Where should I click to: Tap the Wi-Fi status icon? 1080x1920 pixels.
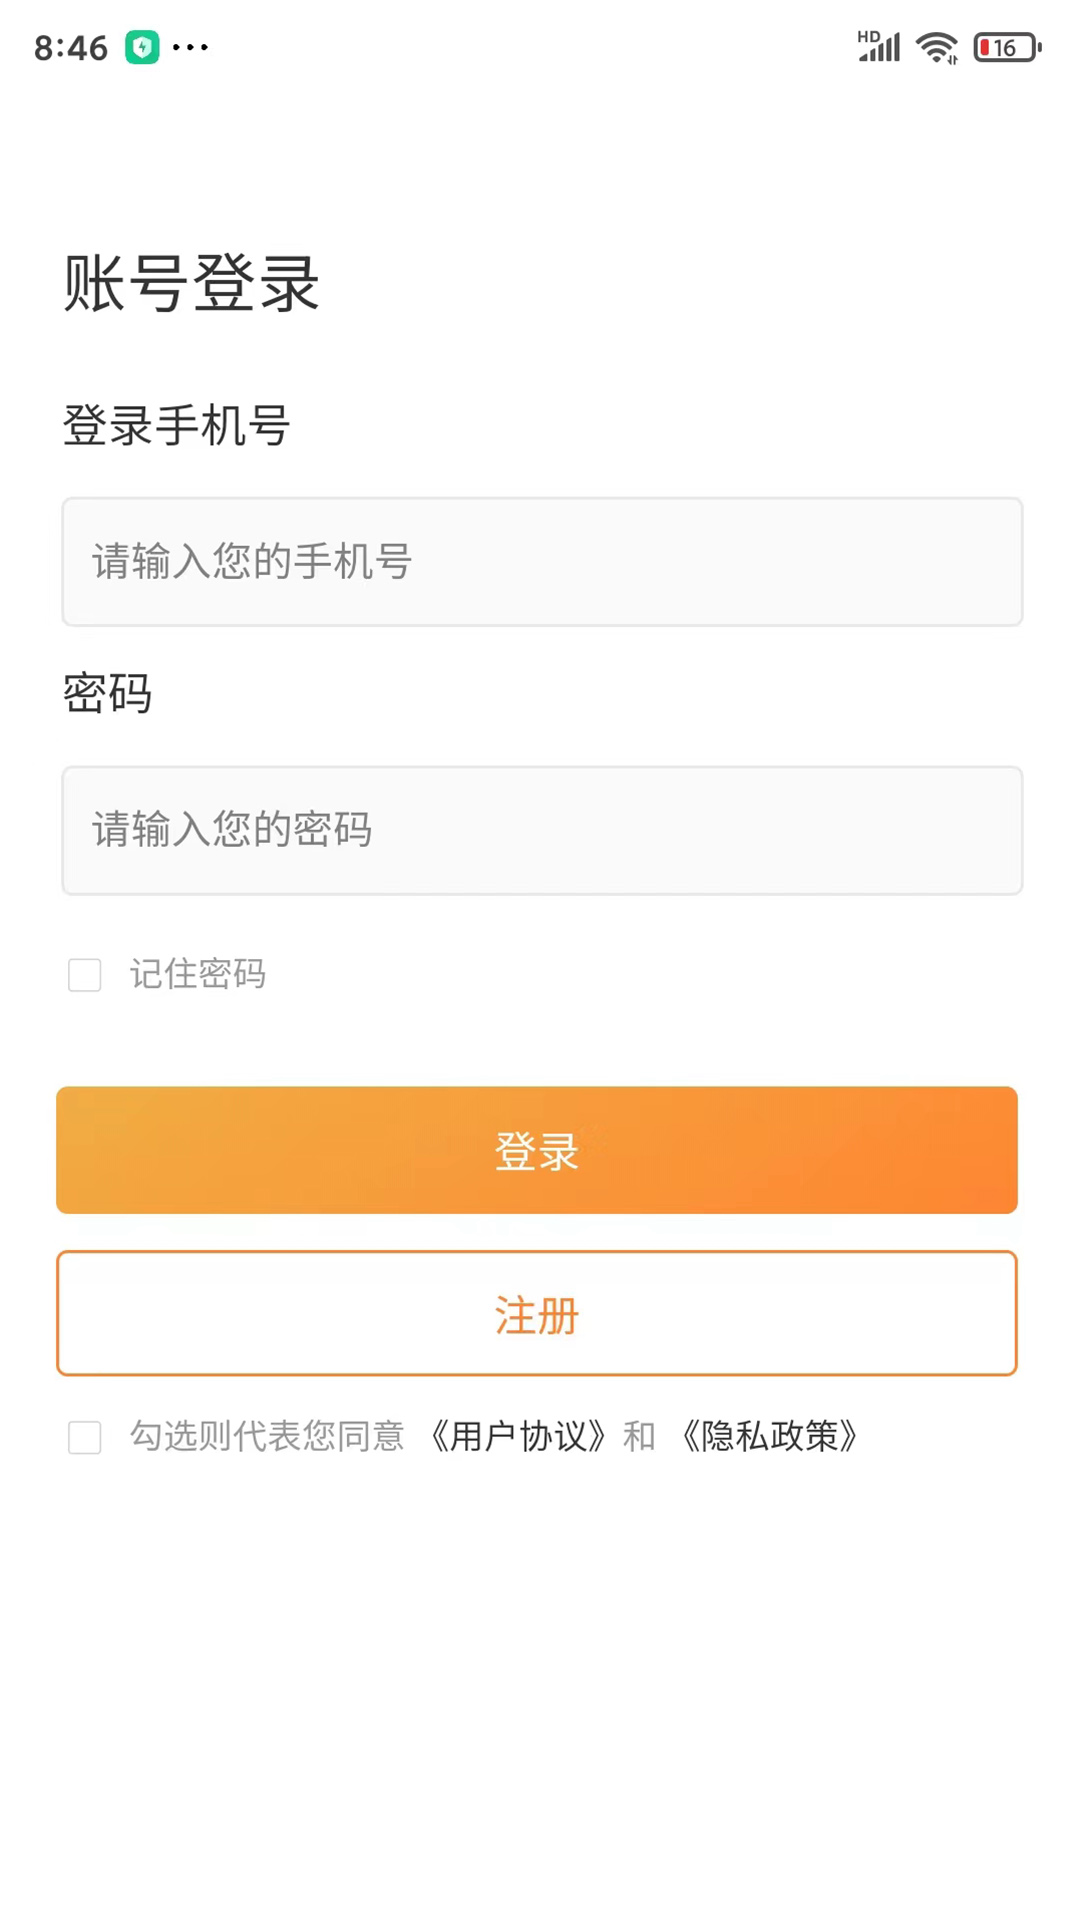pyautogui.click(x=937, y=47)
